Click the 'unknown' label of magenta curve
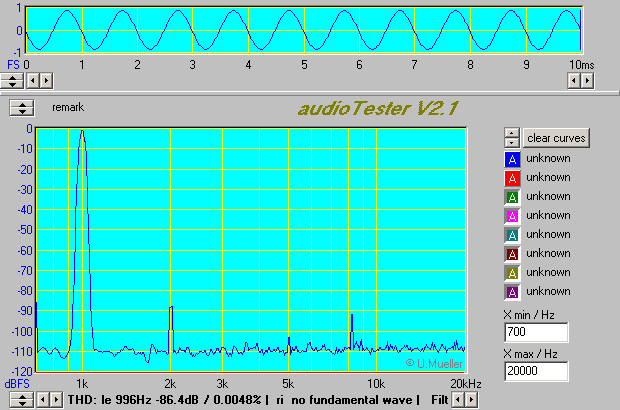620x410 pixels. pyautogui.click(x=548, y=215)
